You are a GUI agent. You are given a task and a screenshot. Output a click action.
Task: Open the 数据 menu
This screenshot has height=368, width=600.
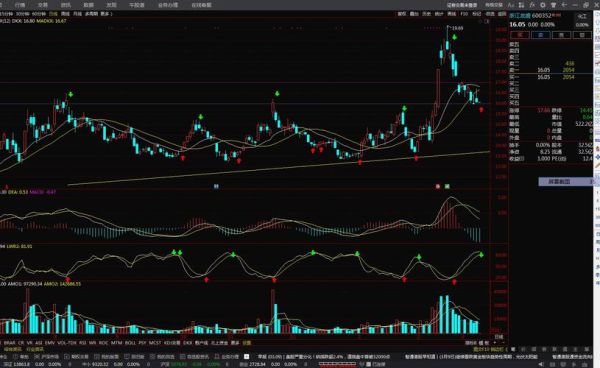pyautogui.click(x=88, y=5)
